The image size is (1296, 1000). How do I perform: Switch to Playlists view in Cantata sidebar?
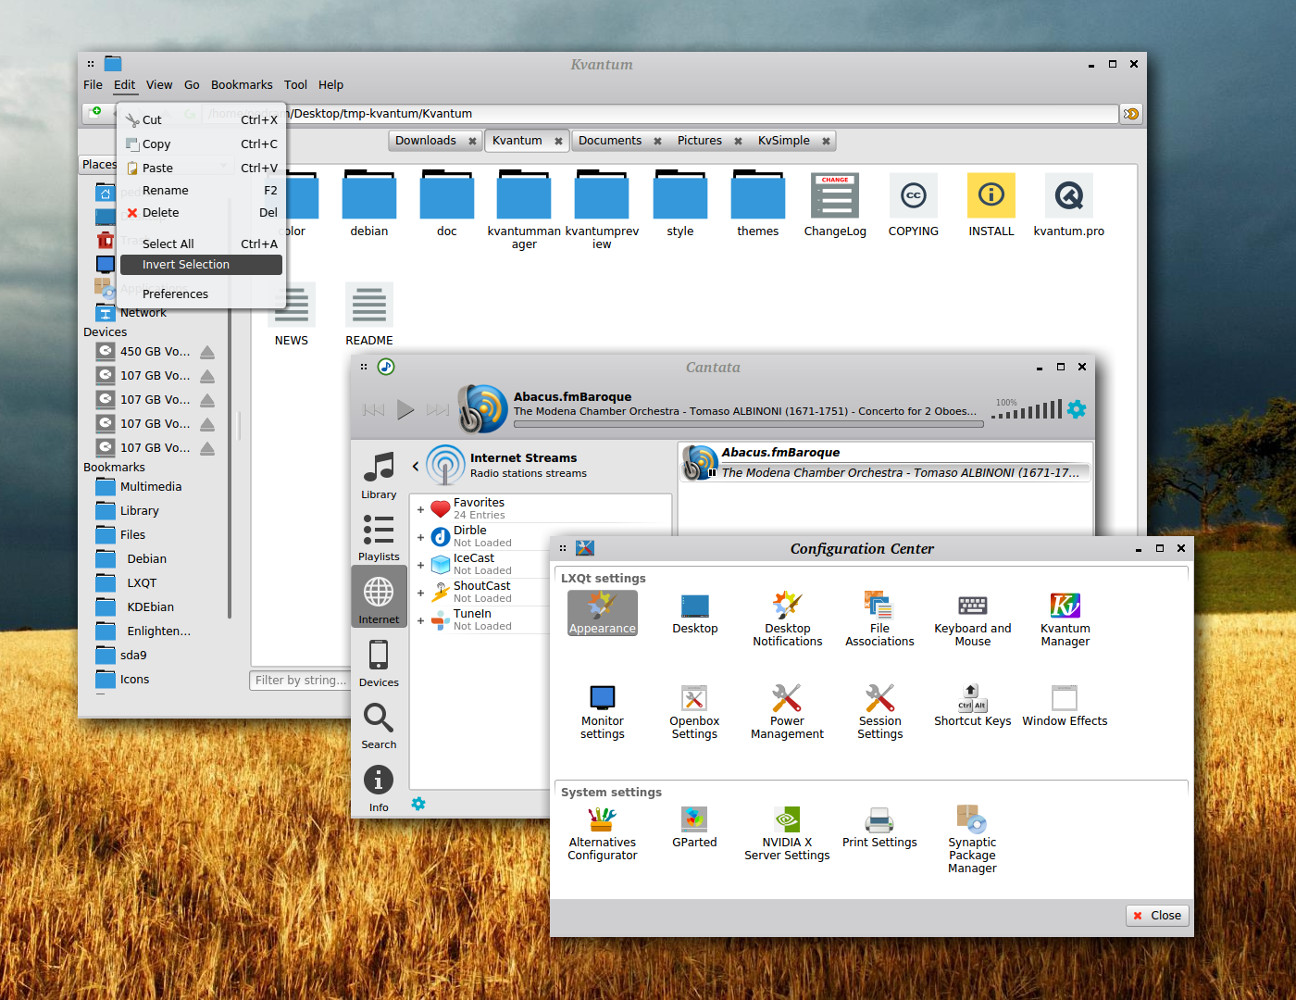[x=378, y=537]
